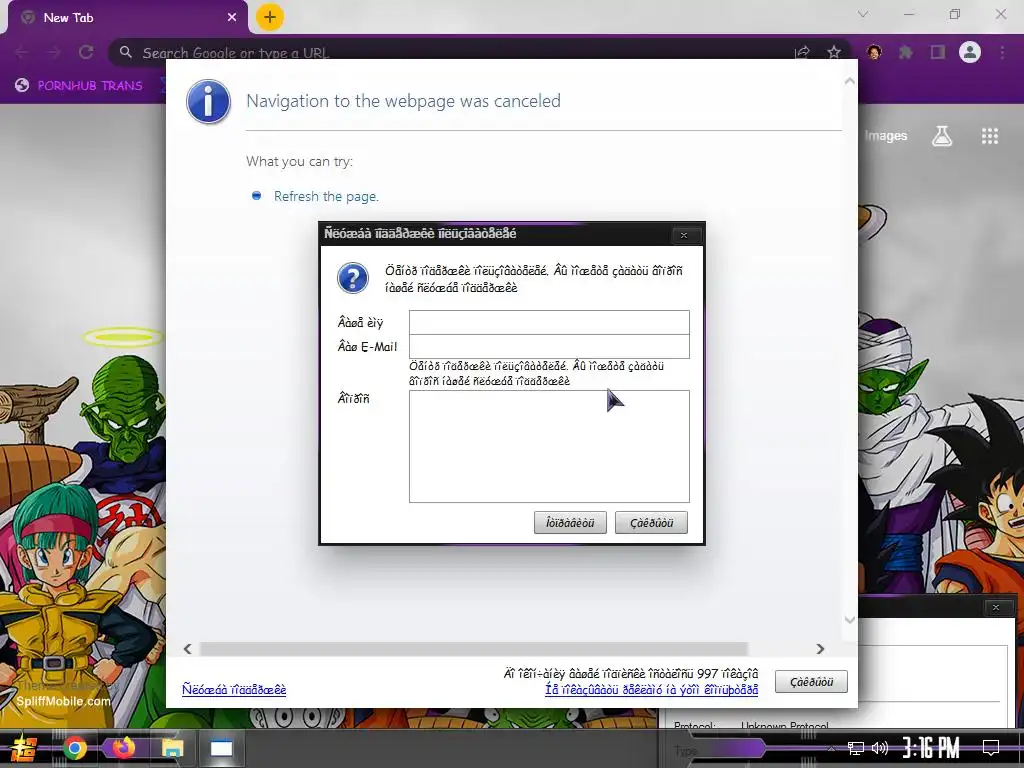This screenshot has width=1024, height=768.
Task: Bookmark this page with the star icon
Action: 834,52
